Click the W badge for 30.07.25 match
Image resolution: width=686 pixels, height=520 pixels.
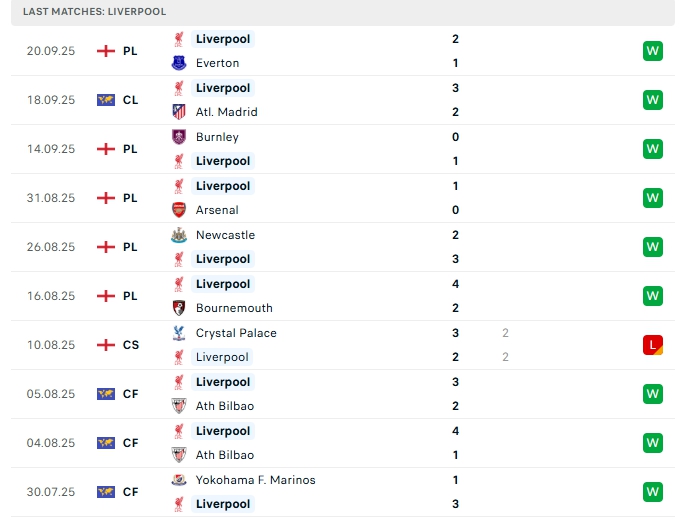pos(653,492)
